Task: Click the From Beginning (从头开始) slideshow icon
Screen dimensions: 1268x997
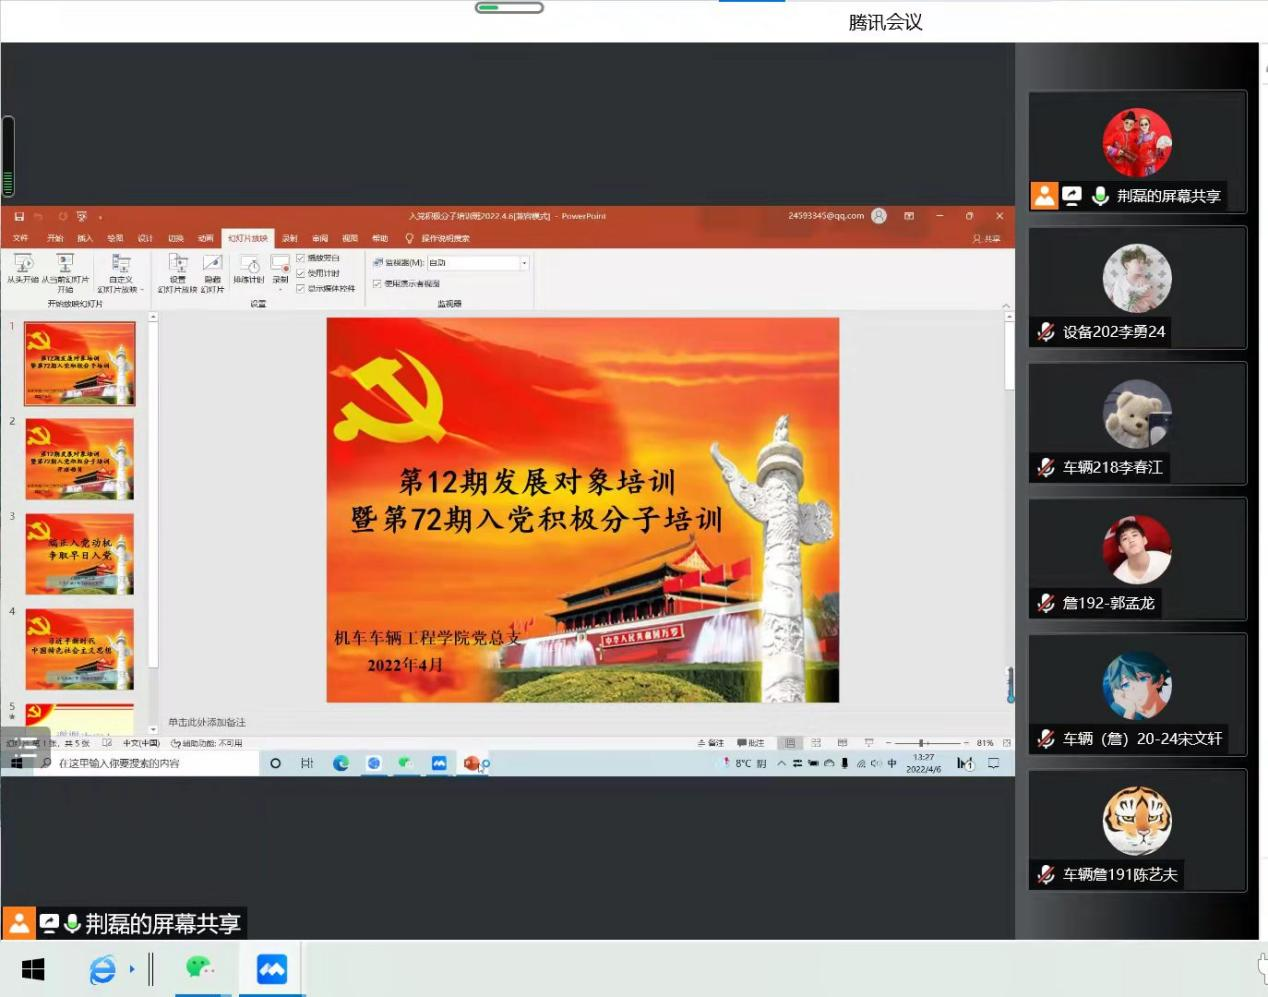Action: pos(23,264)
